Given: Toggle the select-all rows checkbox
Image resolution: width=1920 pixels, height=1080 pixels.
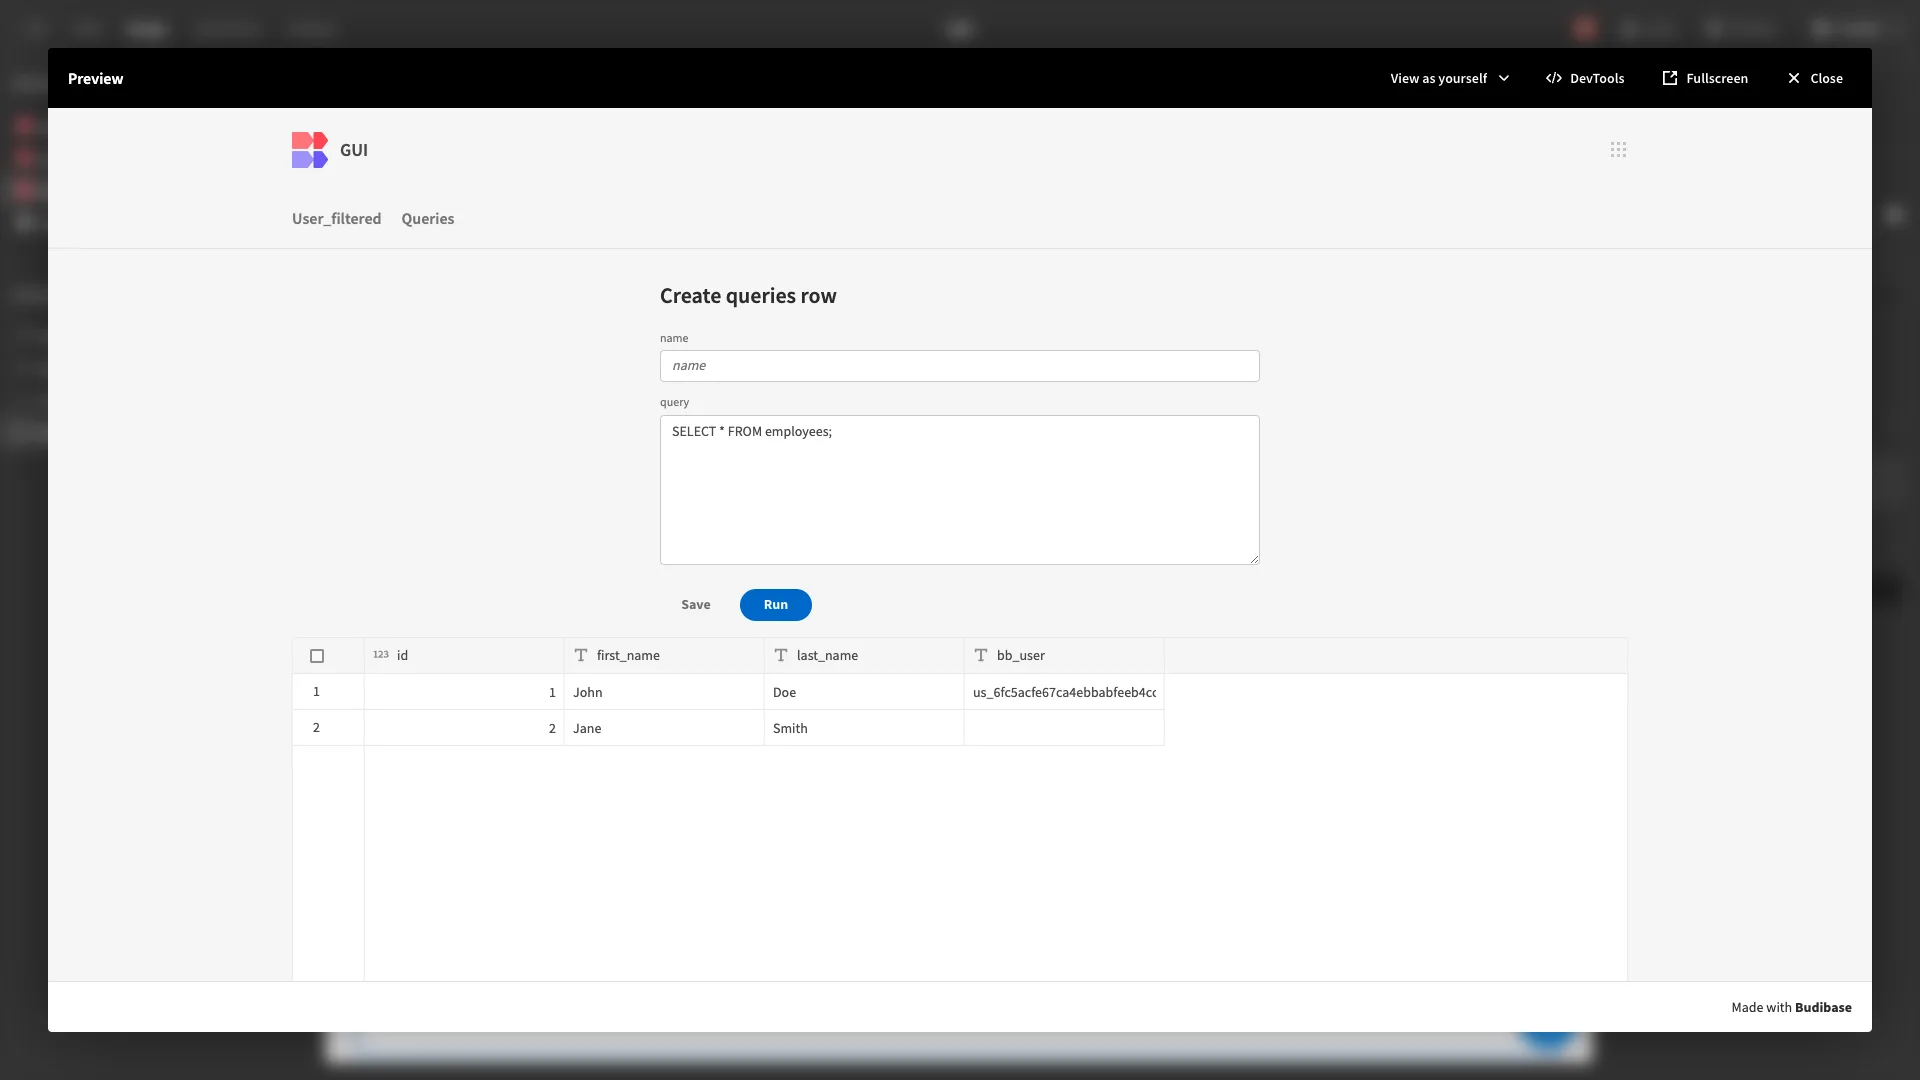Looking at the screenshot, I should [x=317, y=656].
